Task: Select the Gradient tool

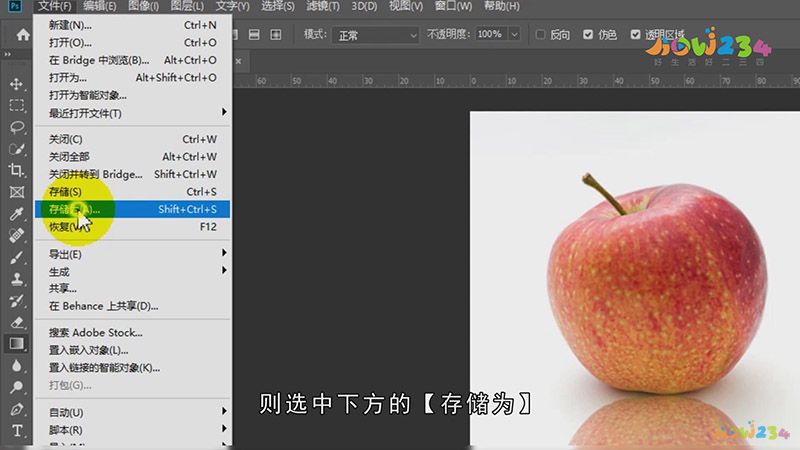Action: pyautogui.click(x=16, y=344)
